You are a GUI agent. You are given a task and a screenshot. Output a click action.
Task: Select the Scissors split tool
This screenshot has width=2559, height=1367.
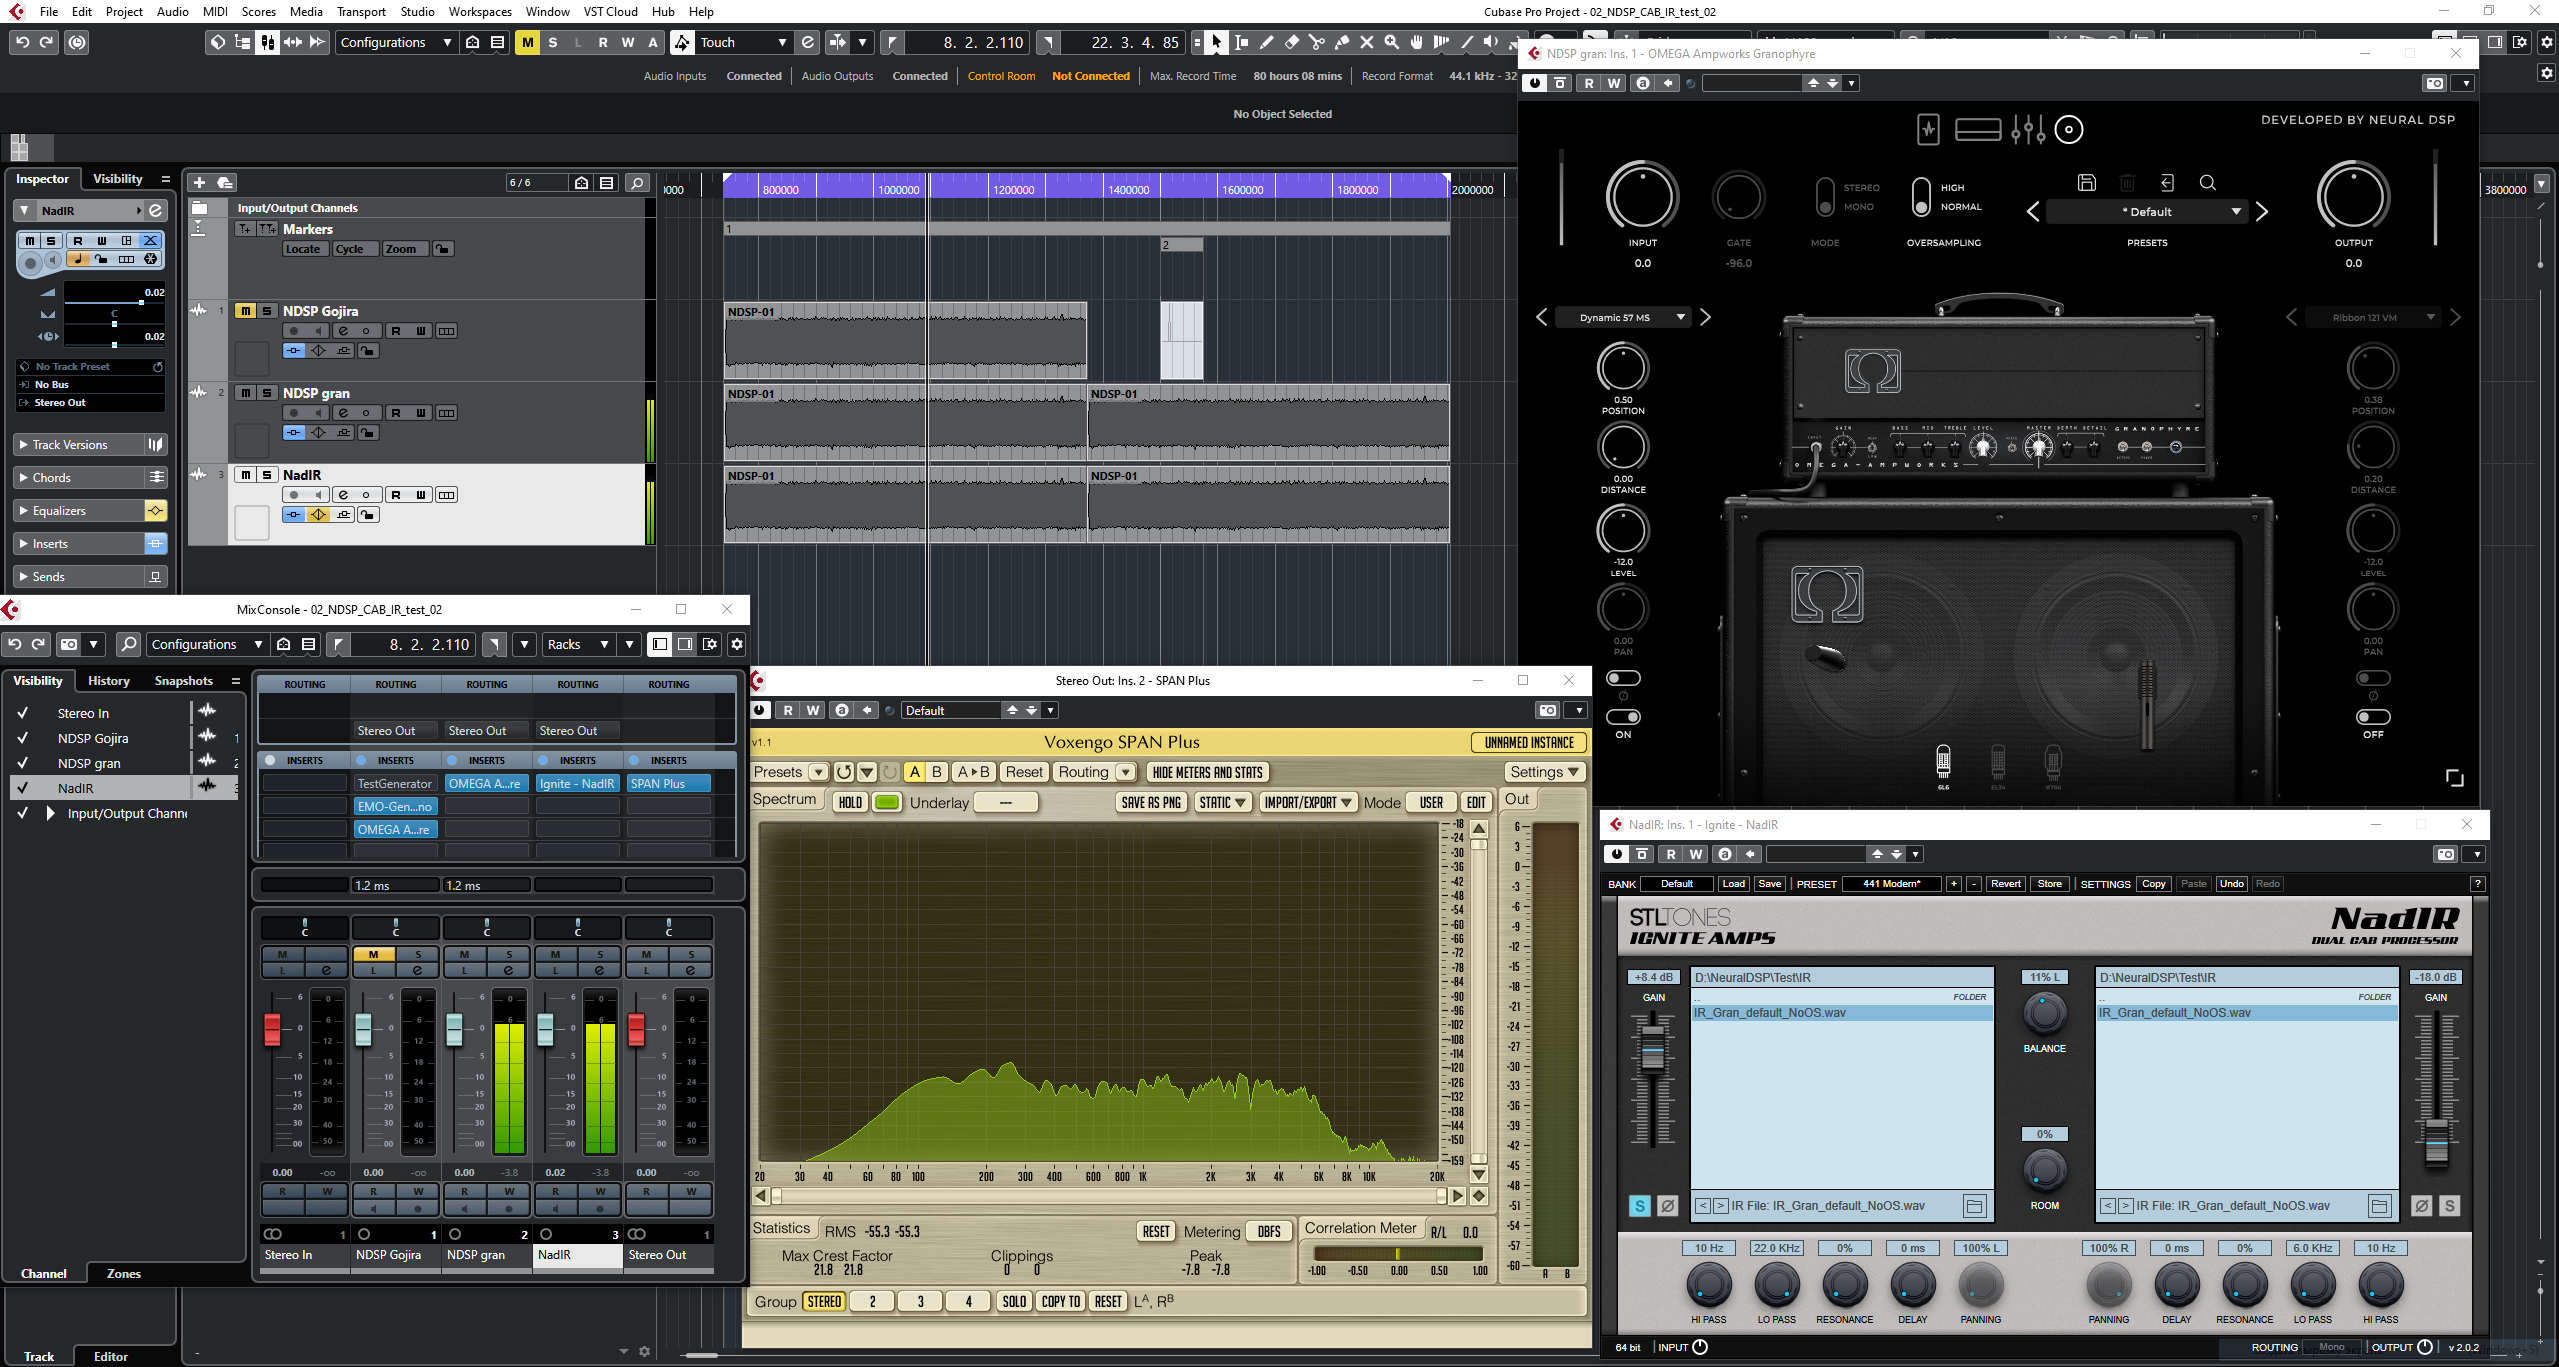pos(1316,42)
